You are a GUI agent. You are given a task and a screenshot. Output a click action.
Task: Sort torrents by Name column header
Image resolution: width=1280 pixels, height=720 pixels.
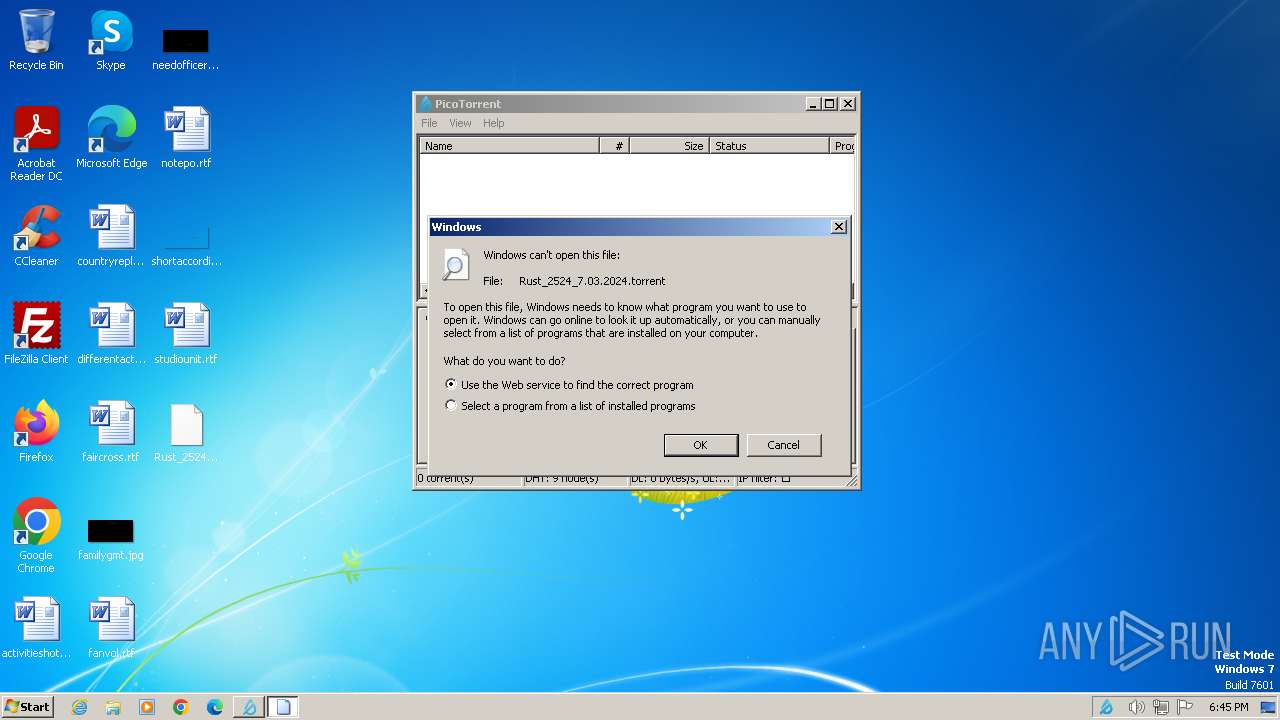click(509, 146)
